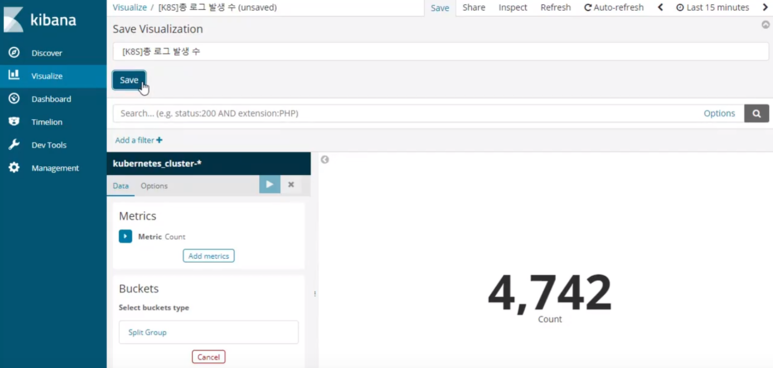Image resolution: width=773 pixels, height=368 pixels.
Task: Discard changes with the X button
Action: pos(291,184)
